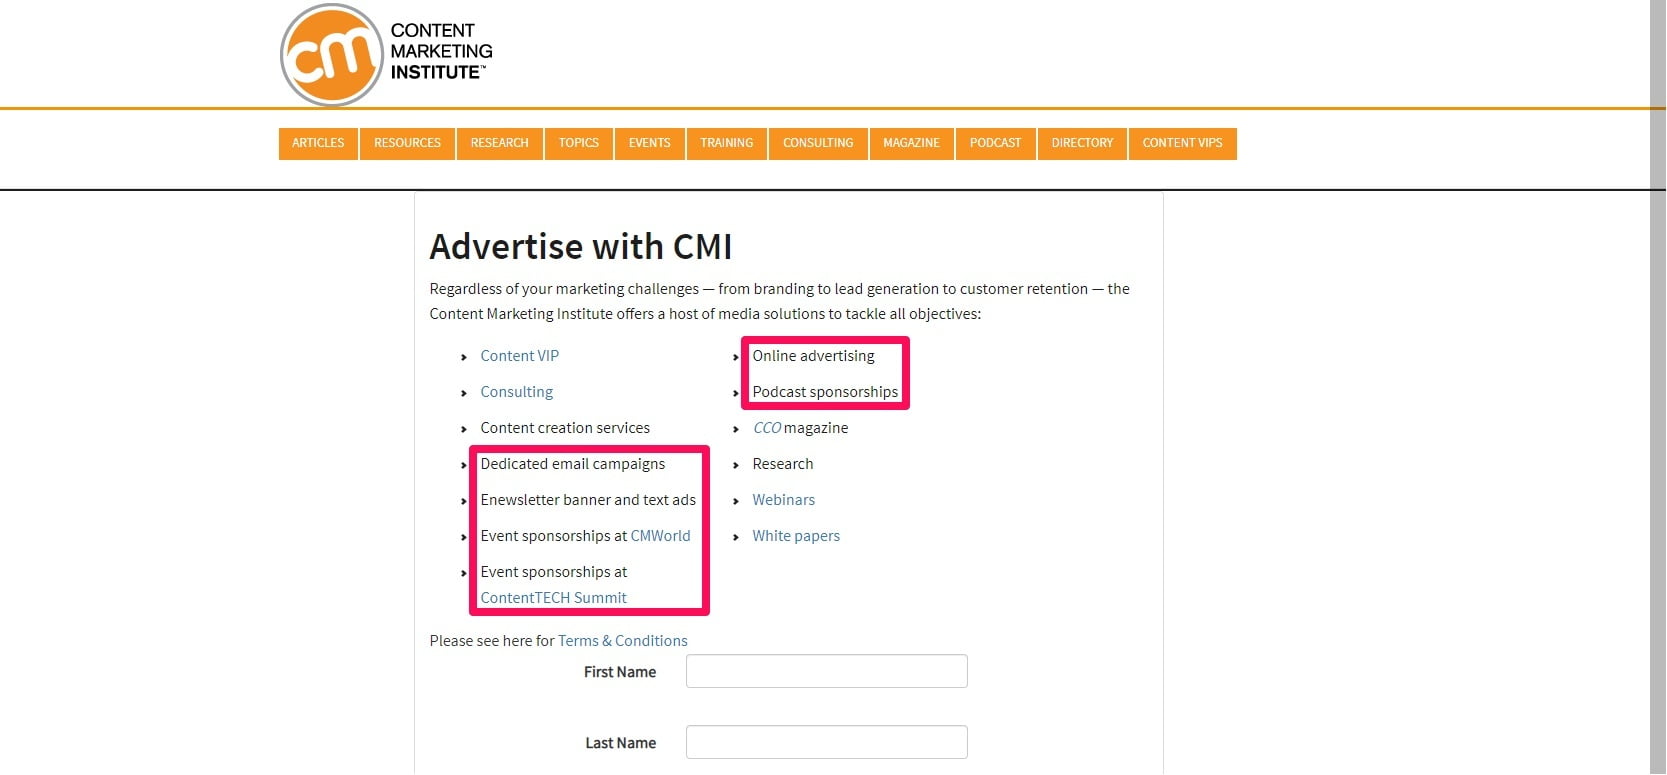
Task: Follow the Webinars link
Action: (784, 500)
